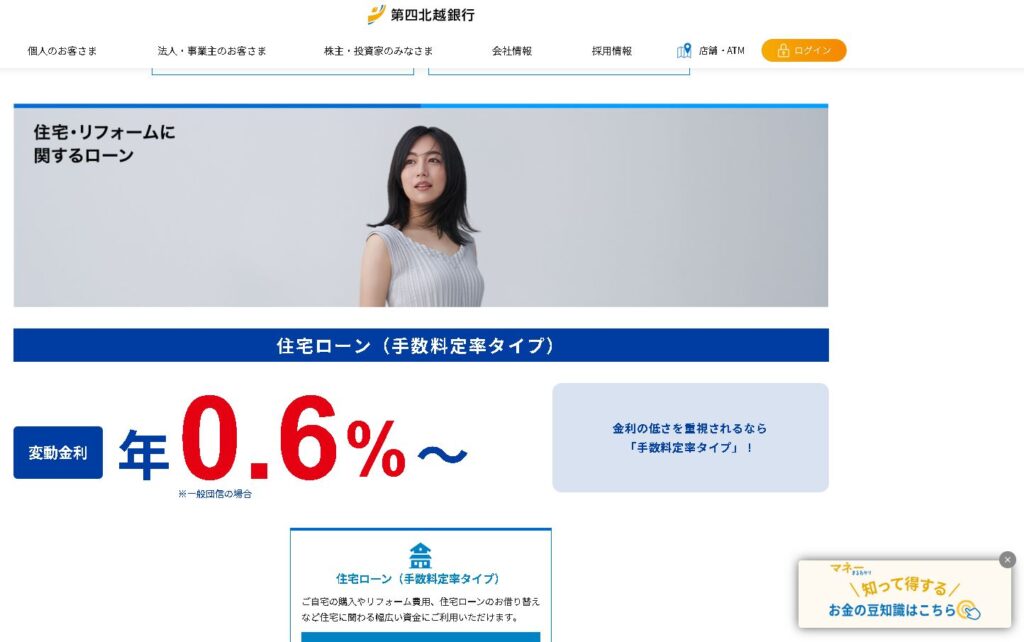Viewport: 1024px width, 642px height.
Task: Click お金の豆知識はこちら popup banner
Action: tap(904, 594)
